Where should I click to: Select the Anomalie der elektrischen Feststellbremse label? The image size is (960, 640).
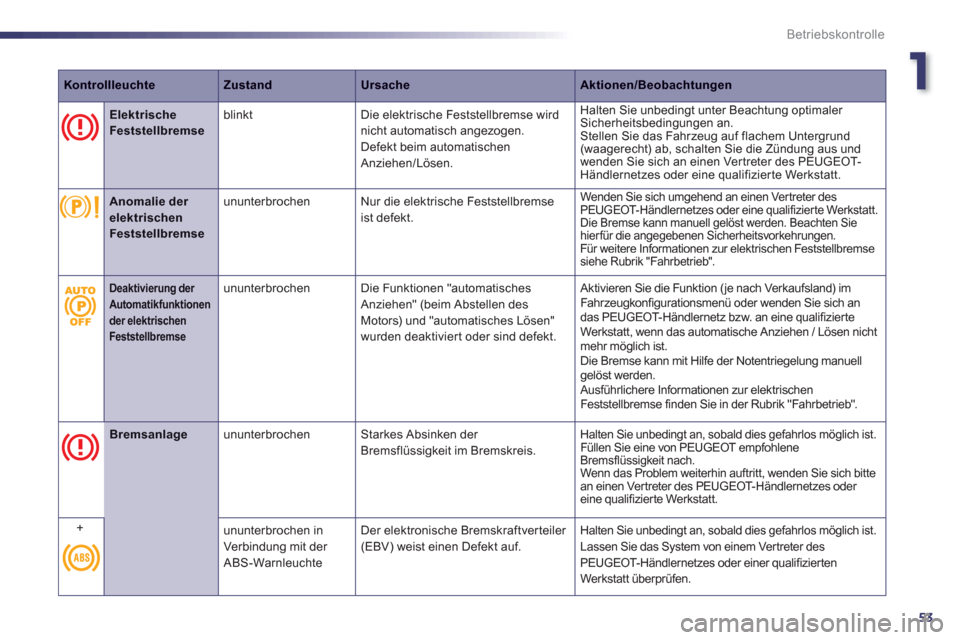[157, 217]
